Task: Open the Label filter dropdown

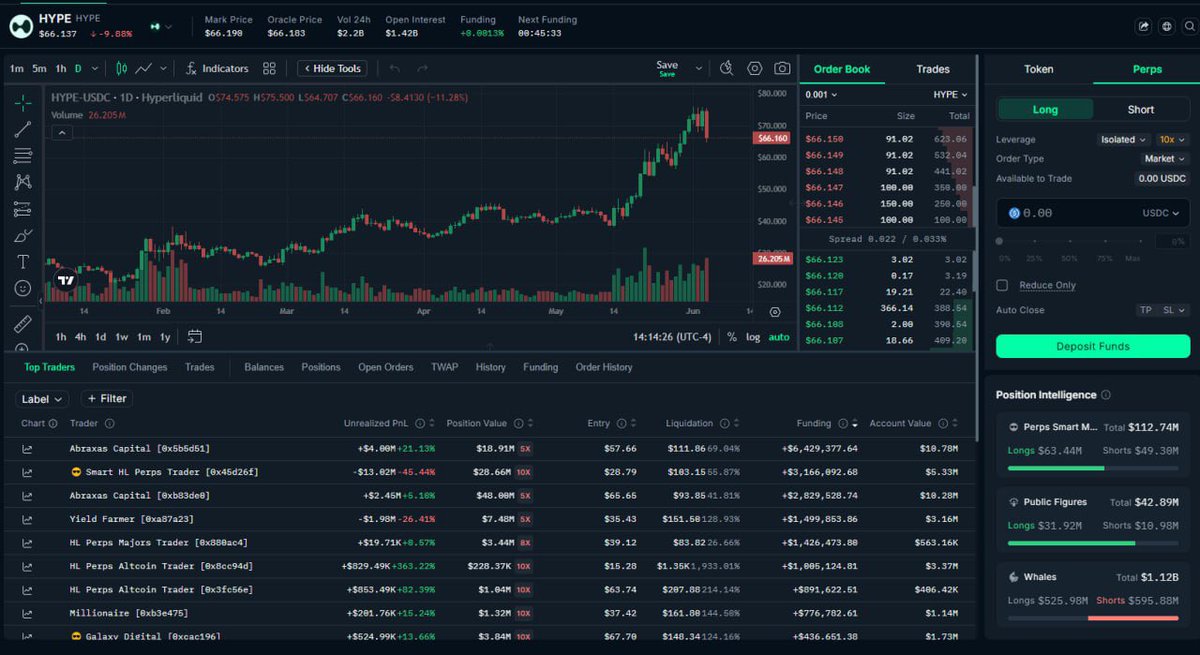Action: (43, 399)
